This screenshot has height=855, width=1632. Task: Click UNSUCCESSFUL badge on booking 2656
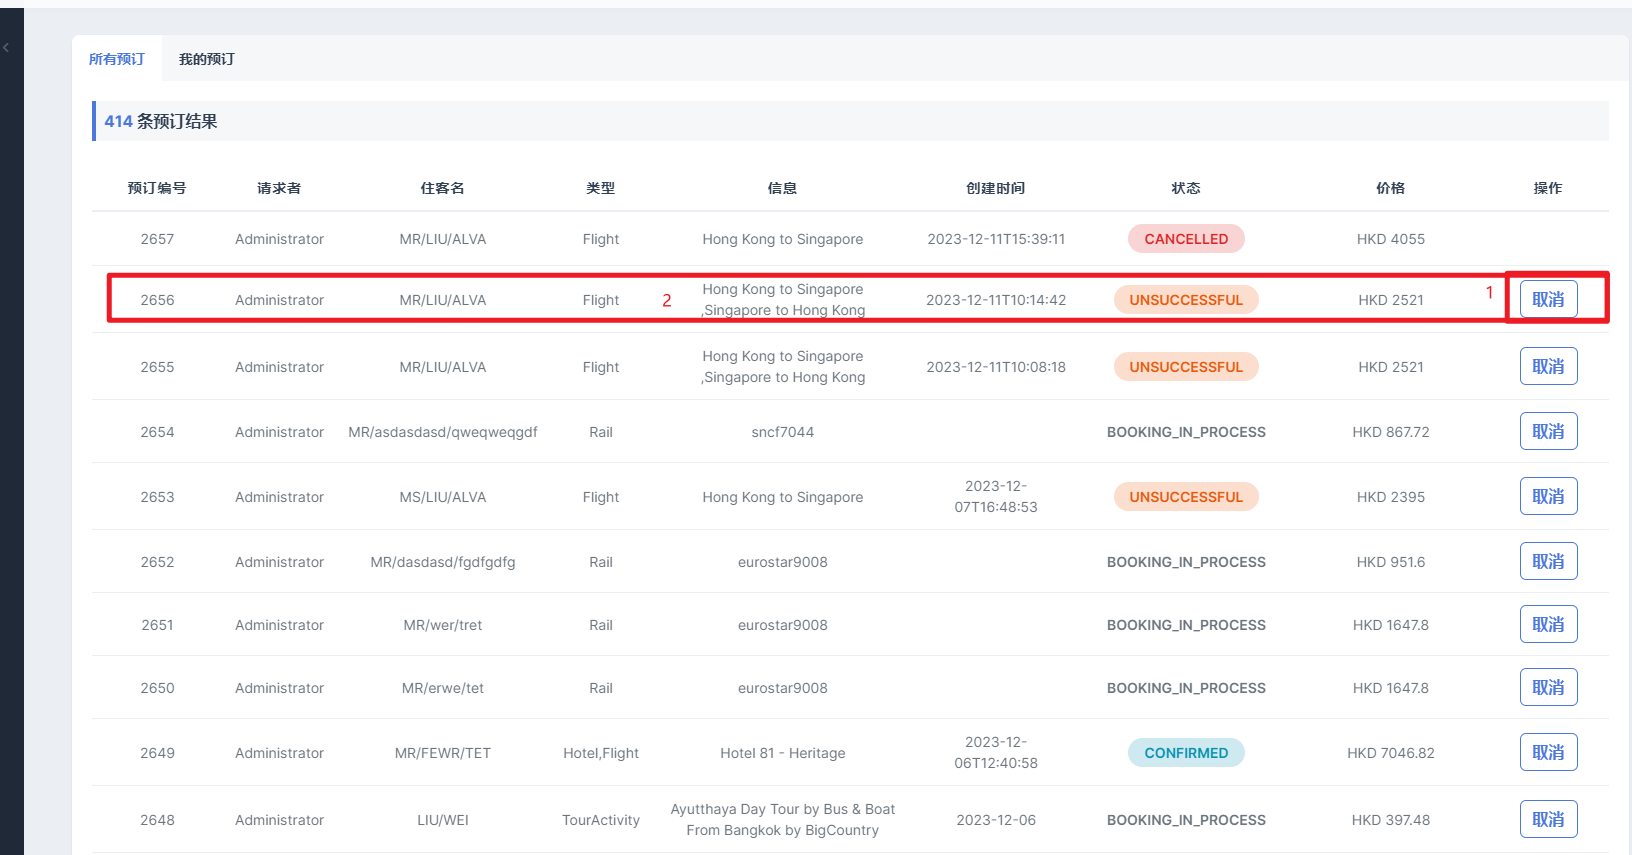(1185, 300)
